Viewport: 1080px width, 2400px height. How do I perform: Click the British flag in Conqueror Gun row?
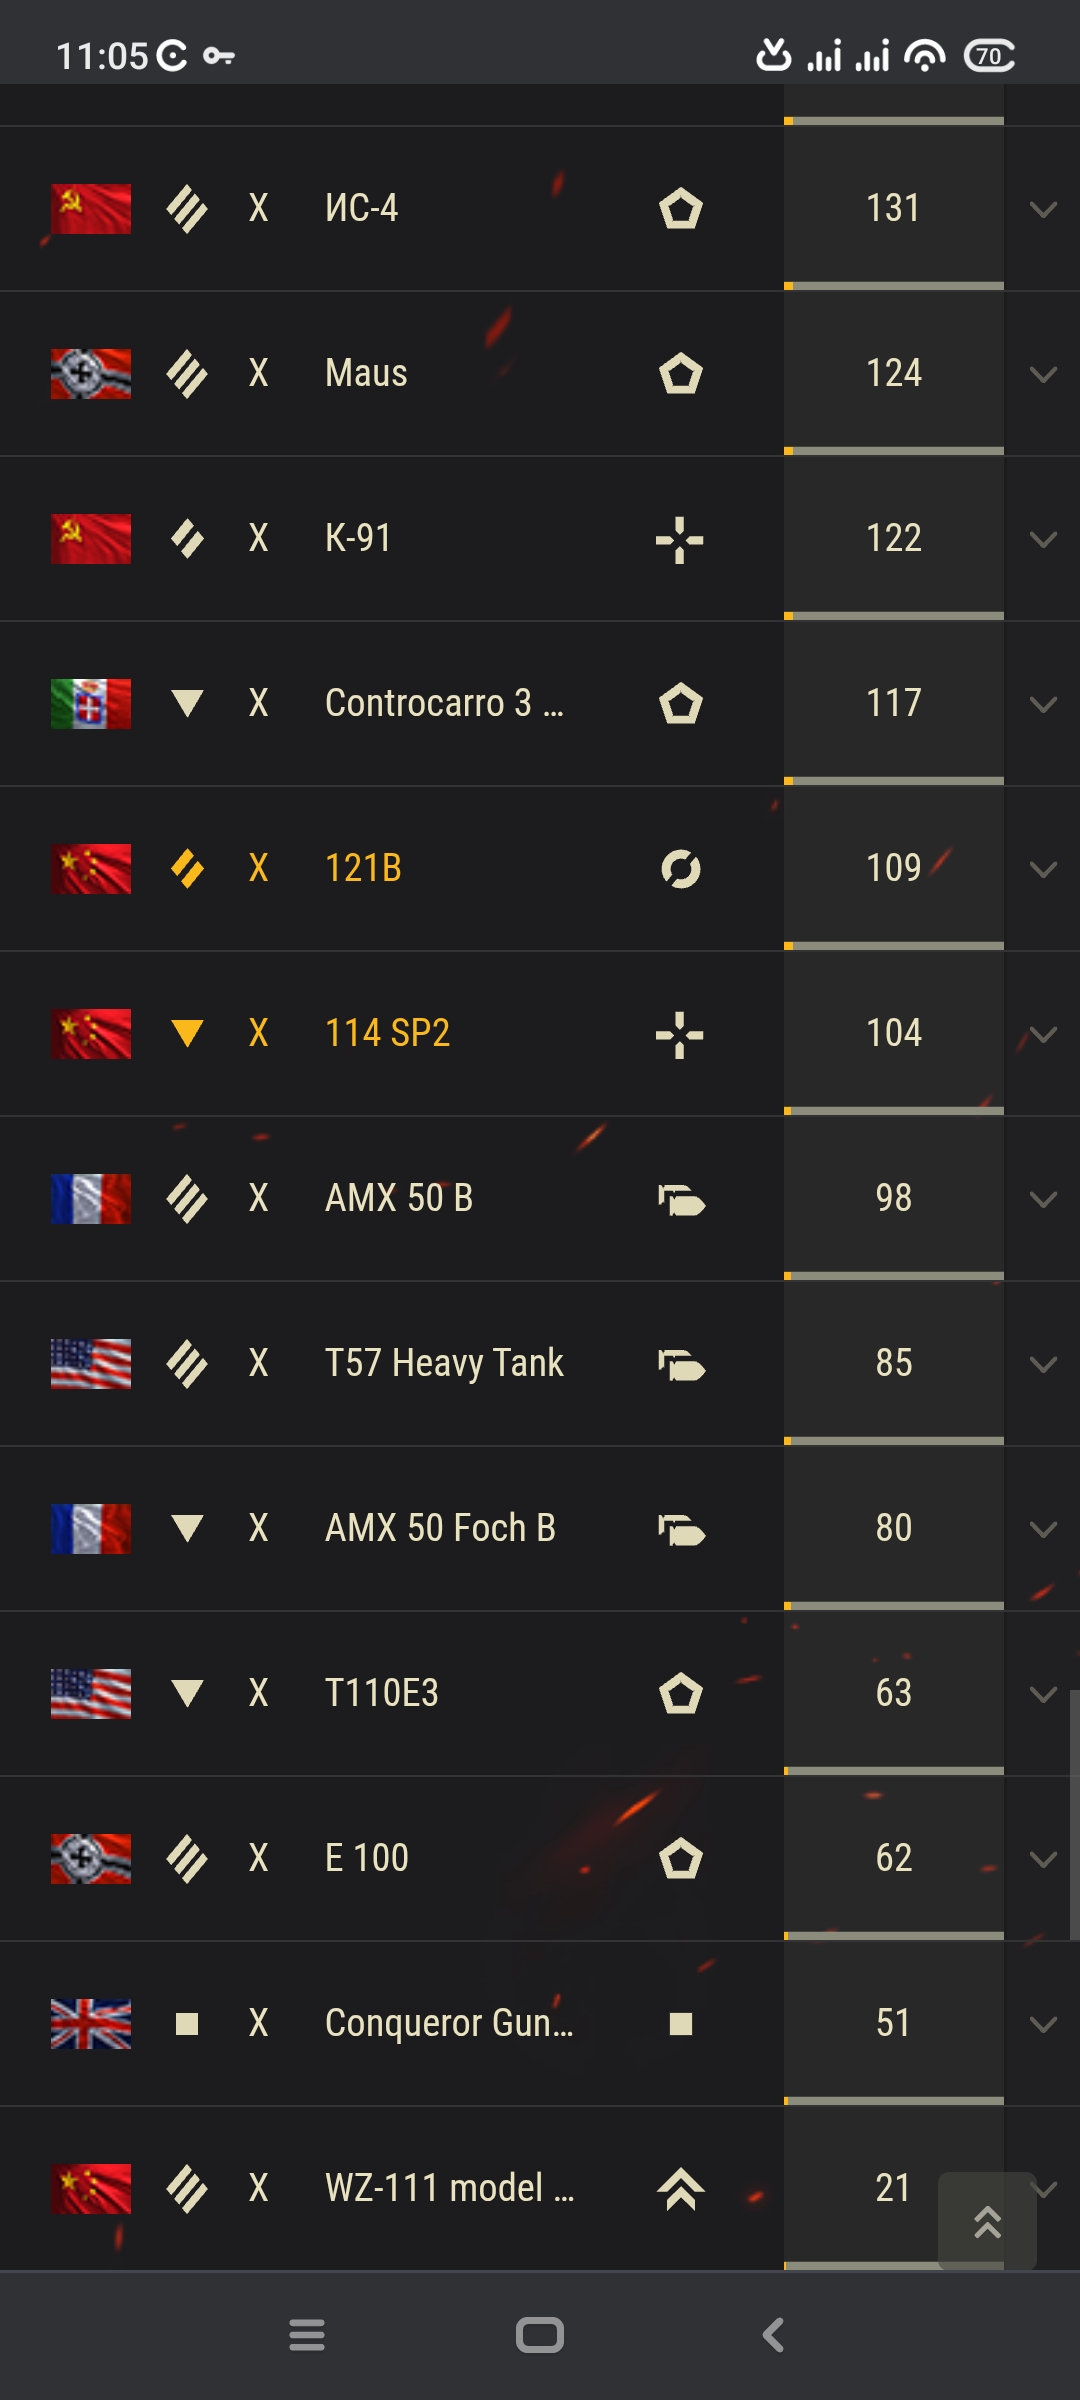coord(91,2024)
